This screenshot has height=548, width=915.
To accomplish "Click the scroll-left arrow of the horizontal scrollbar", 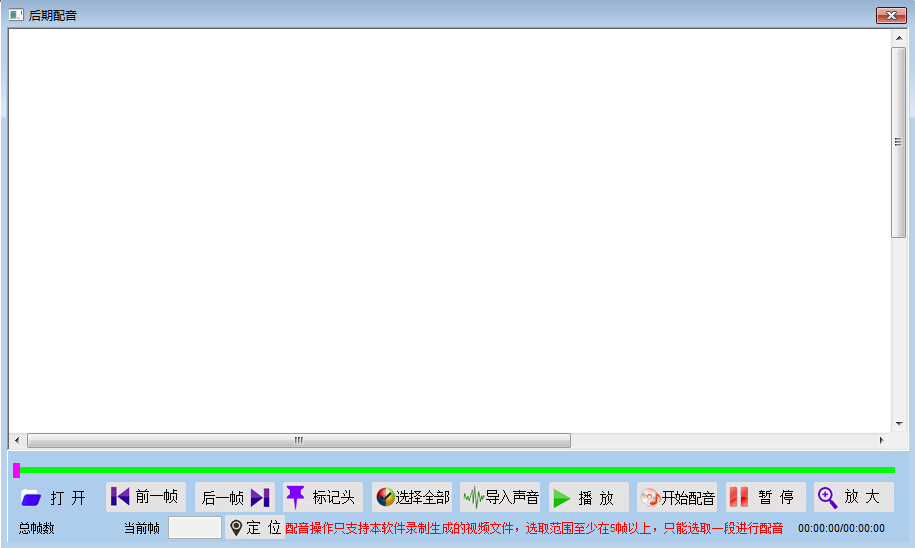I will [17, 441].
